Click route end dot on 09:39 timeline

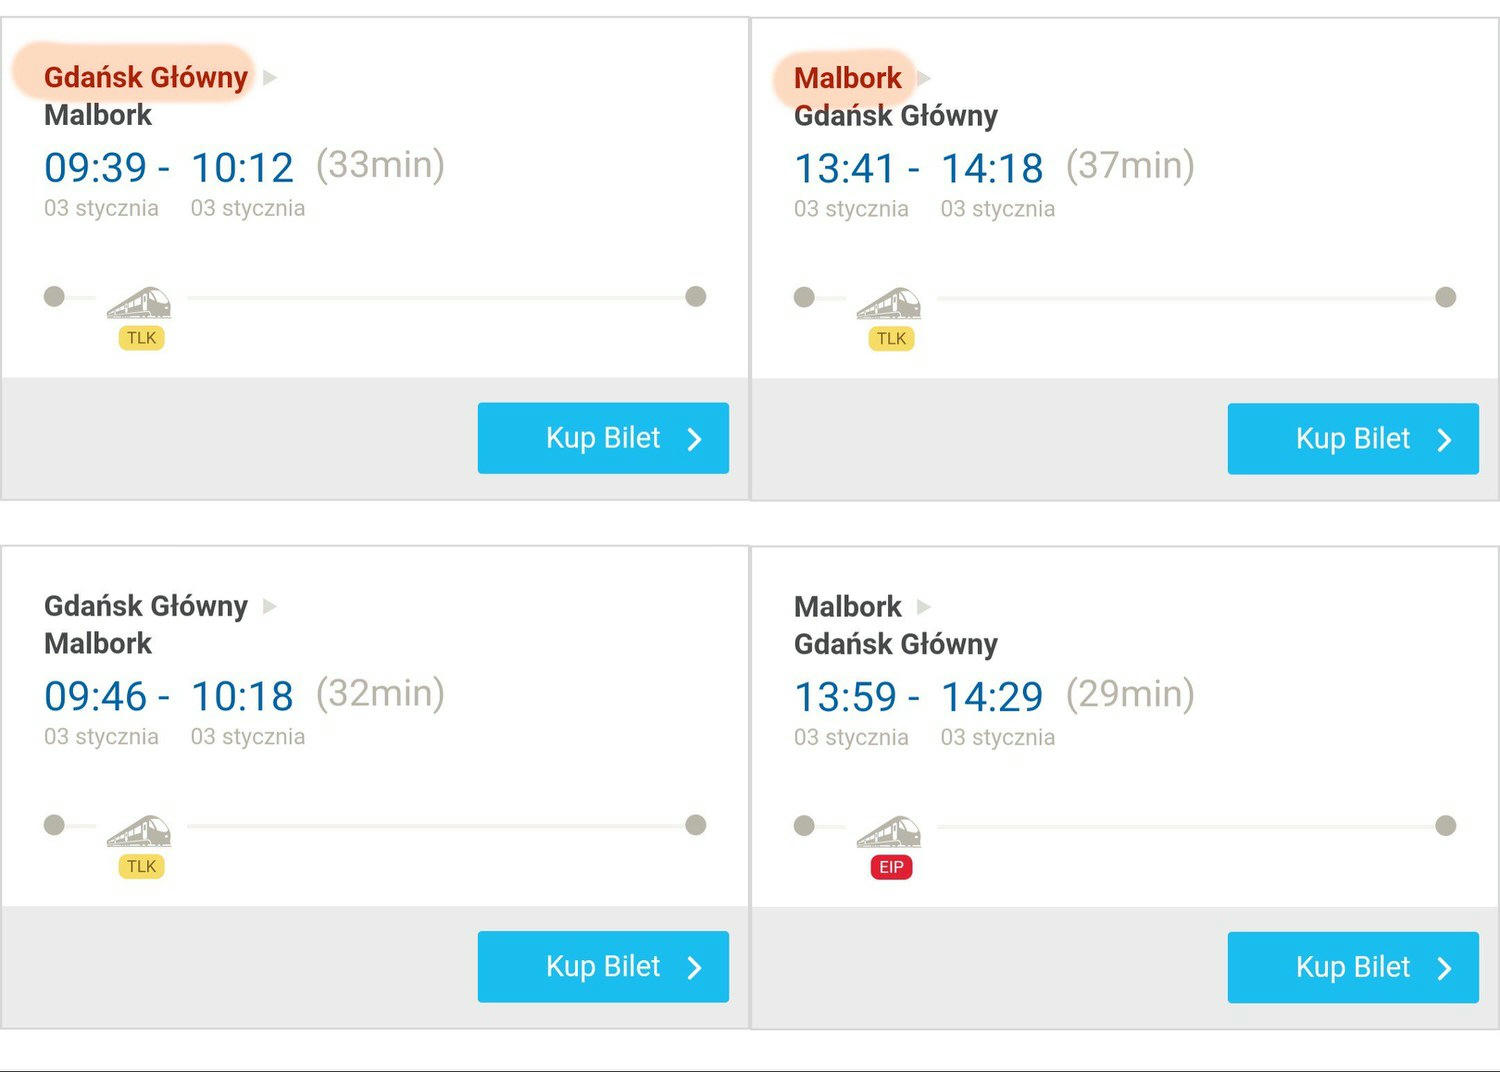point(696,296)
